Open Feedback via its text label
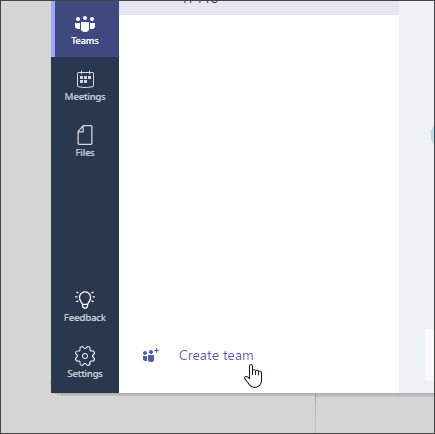The width and height of the screenshot is (435, 434). tap(85, 318)
